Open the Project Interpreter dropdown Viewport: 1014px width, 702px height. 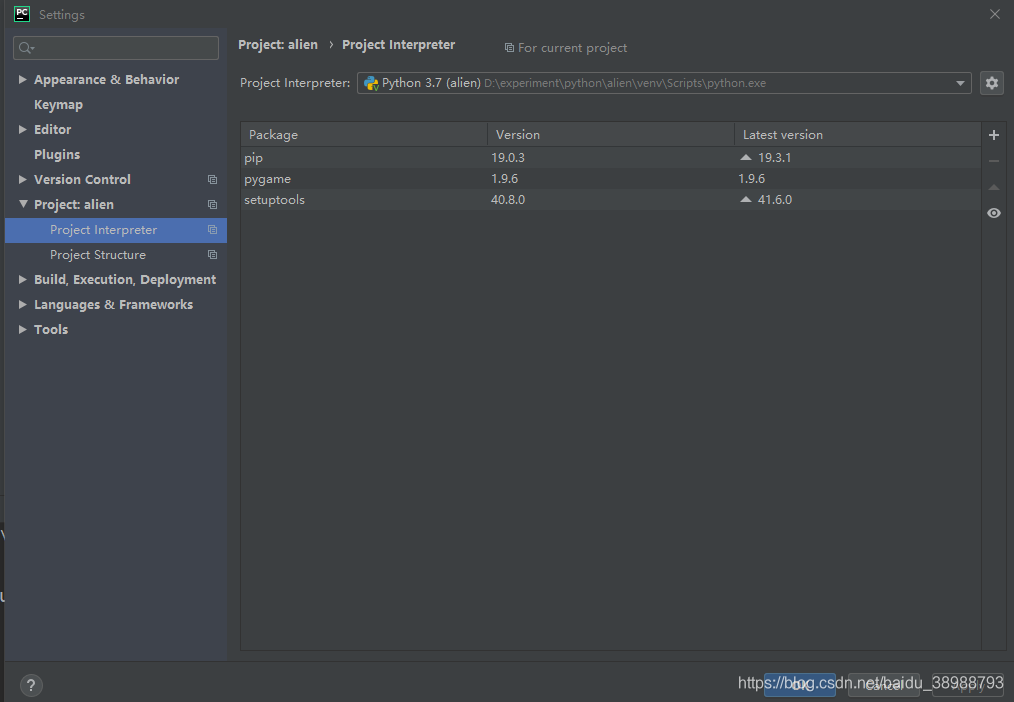pyautogui.click(x=959, y=83)
